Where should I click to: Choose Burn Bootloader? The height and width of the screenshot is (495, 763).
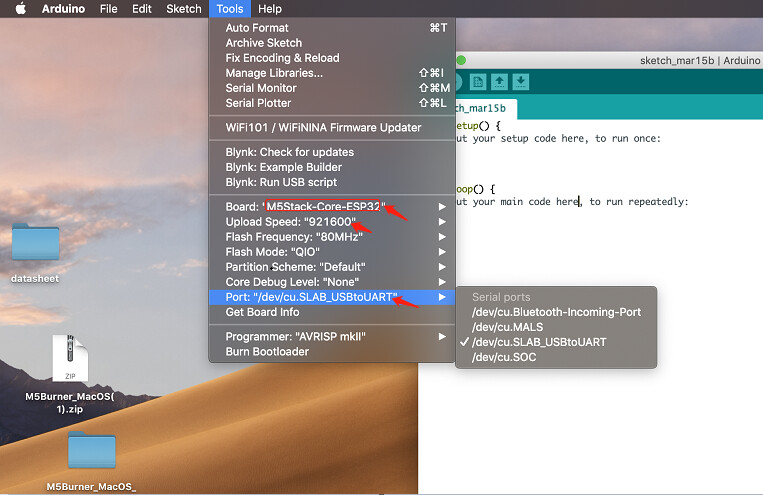click(332, 351)
